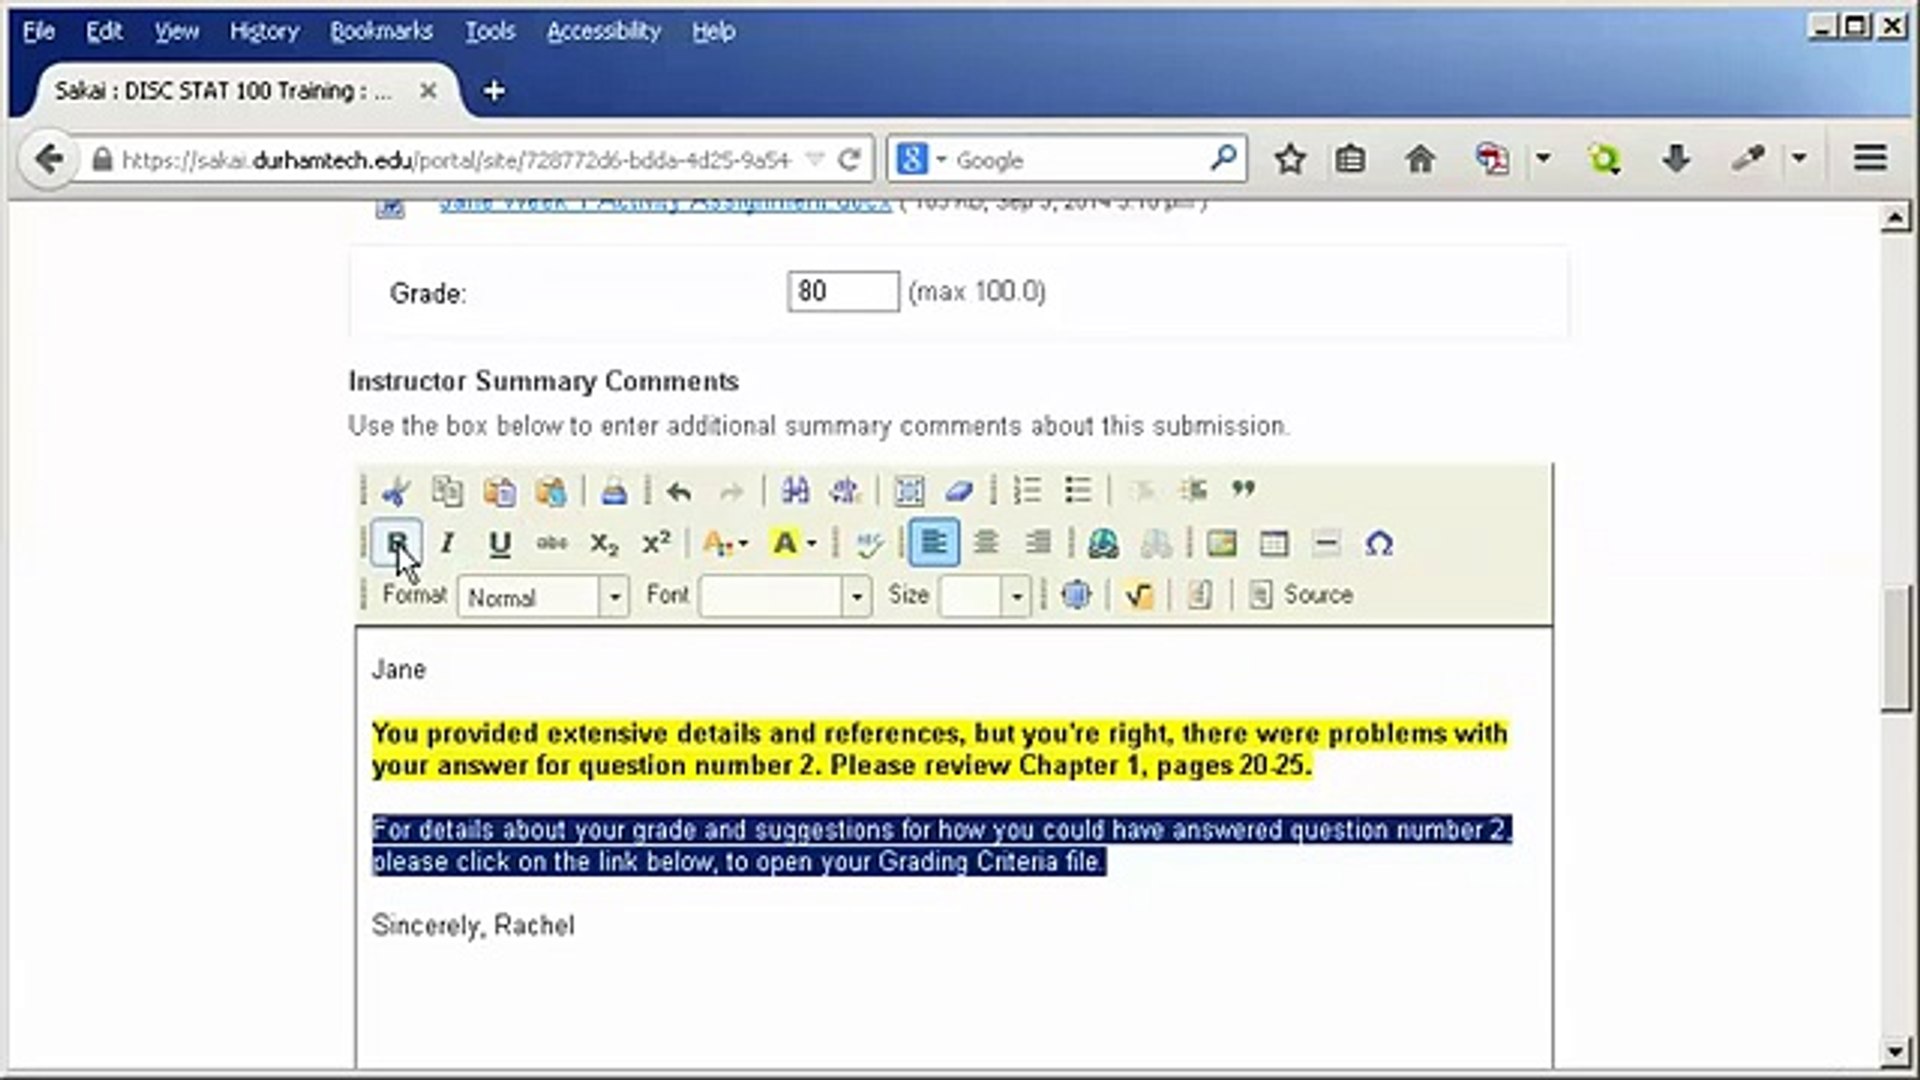1920x1080 pixels.
Task: Insert special character with Omega icon
Action: pyautogui.click(x=1379, y=544)
